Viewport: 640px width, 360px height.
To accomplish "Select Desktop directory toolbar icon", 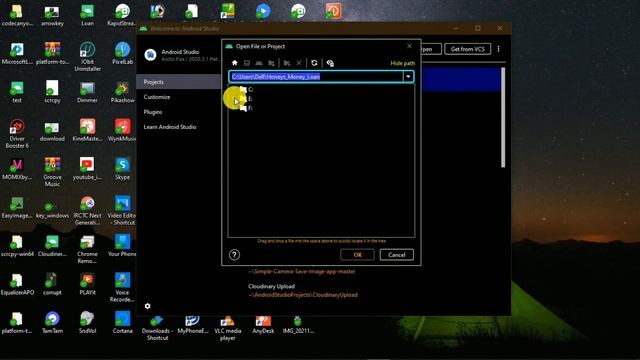I will pyautogui.click(x=247, y=63).
